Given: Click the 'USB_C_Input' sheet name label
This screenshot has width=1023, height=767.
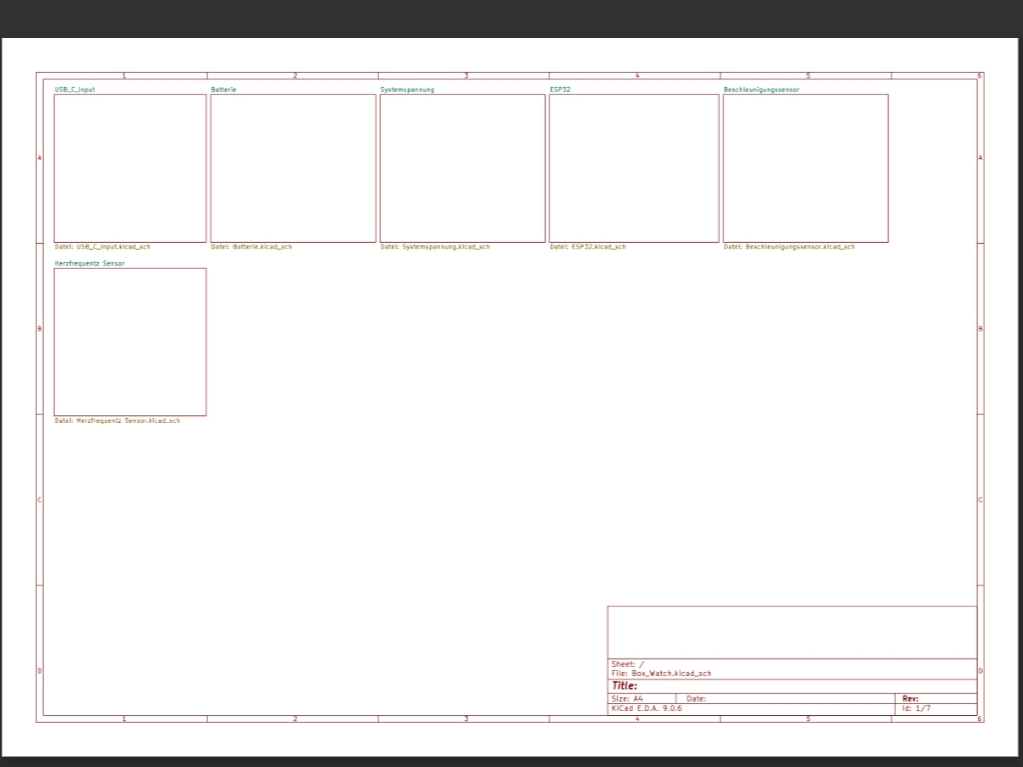Looking at the screenshot, I should tap(75, 90).
